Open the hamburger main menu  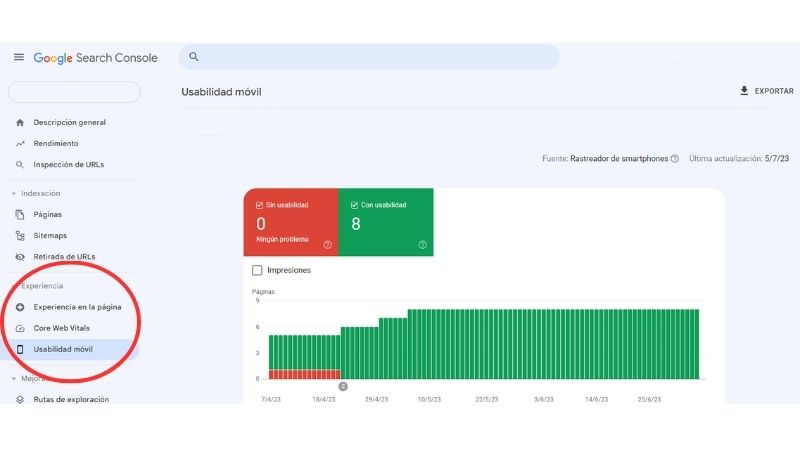coord(19,57)
